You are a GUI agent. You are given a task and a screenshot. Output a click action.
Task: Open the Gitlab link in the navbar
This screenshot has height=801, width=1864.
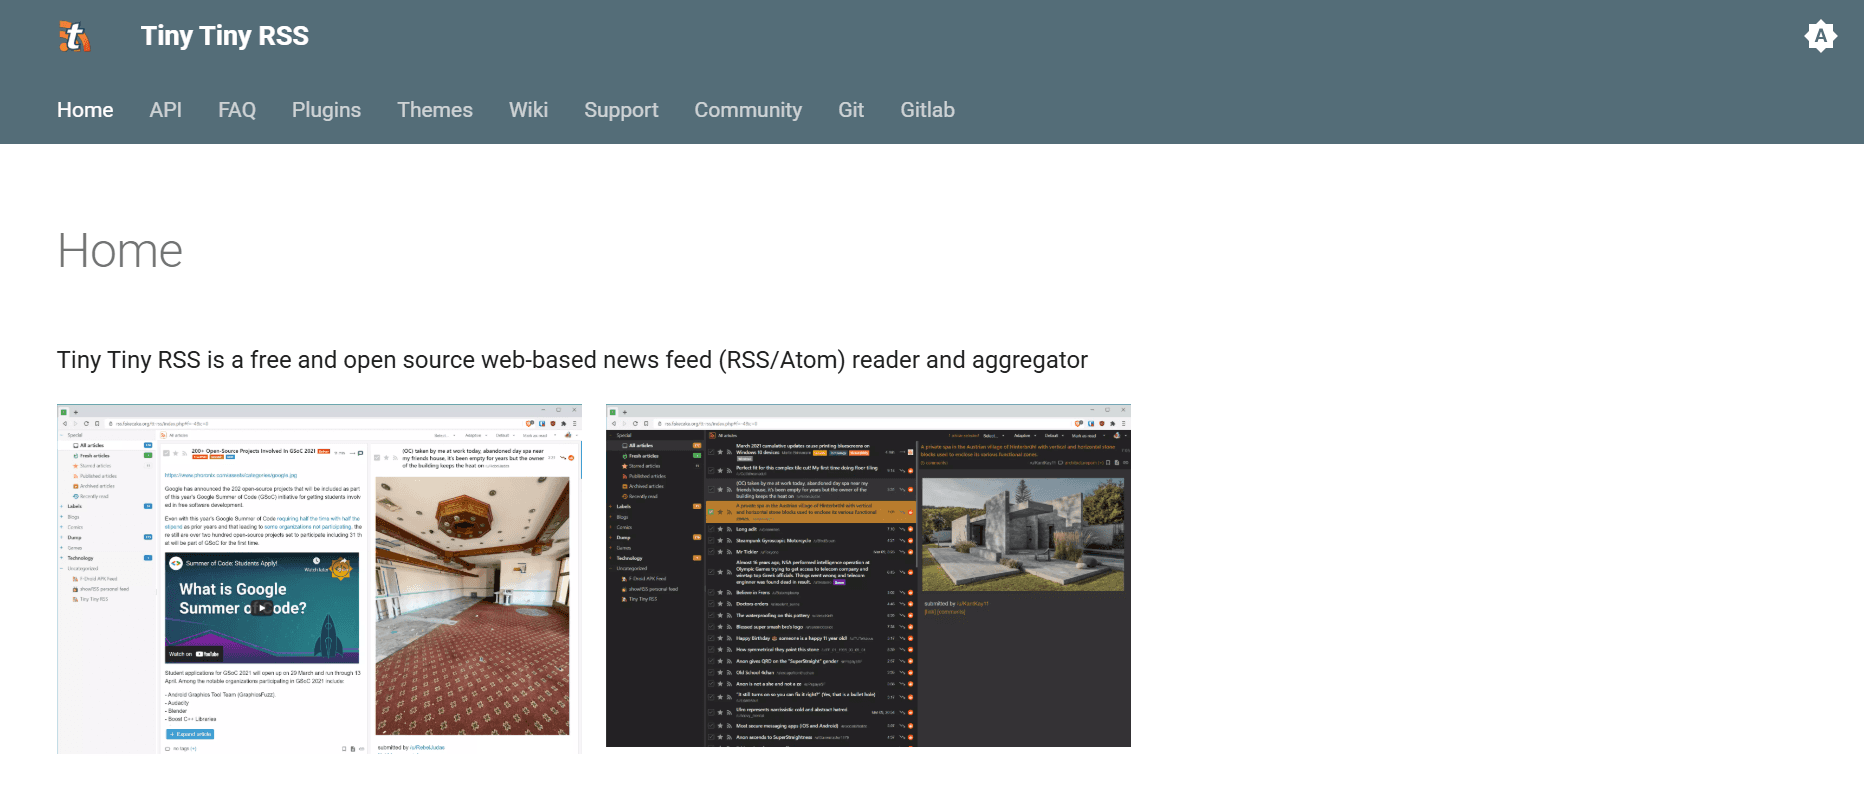tap(927, 110)
